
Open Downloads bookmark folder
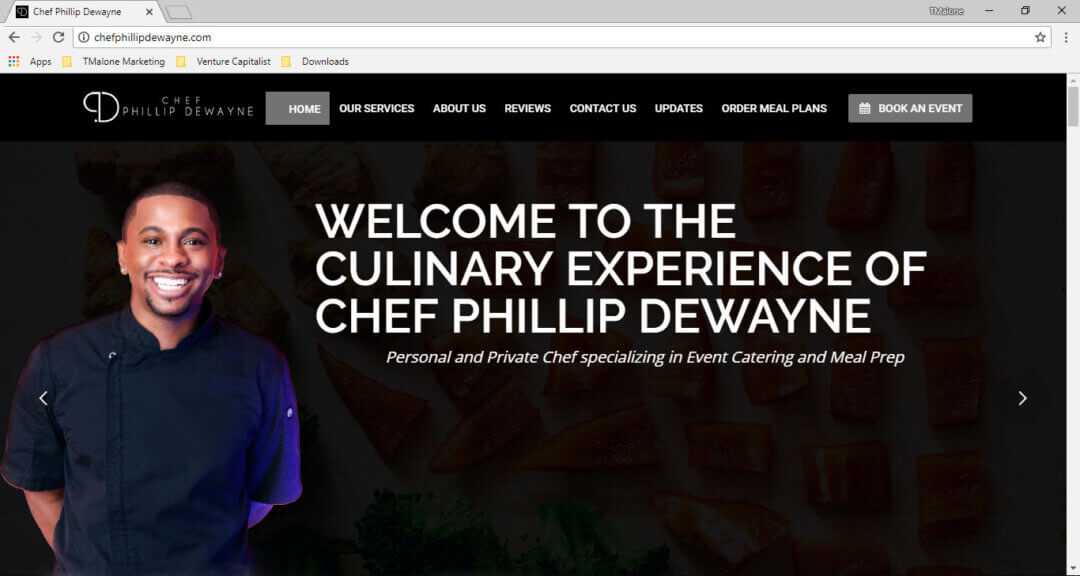click(315, 61)
